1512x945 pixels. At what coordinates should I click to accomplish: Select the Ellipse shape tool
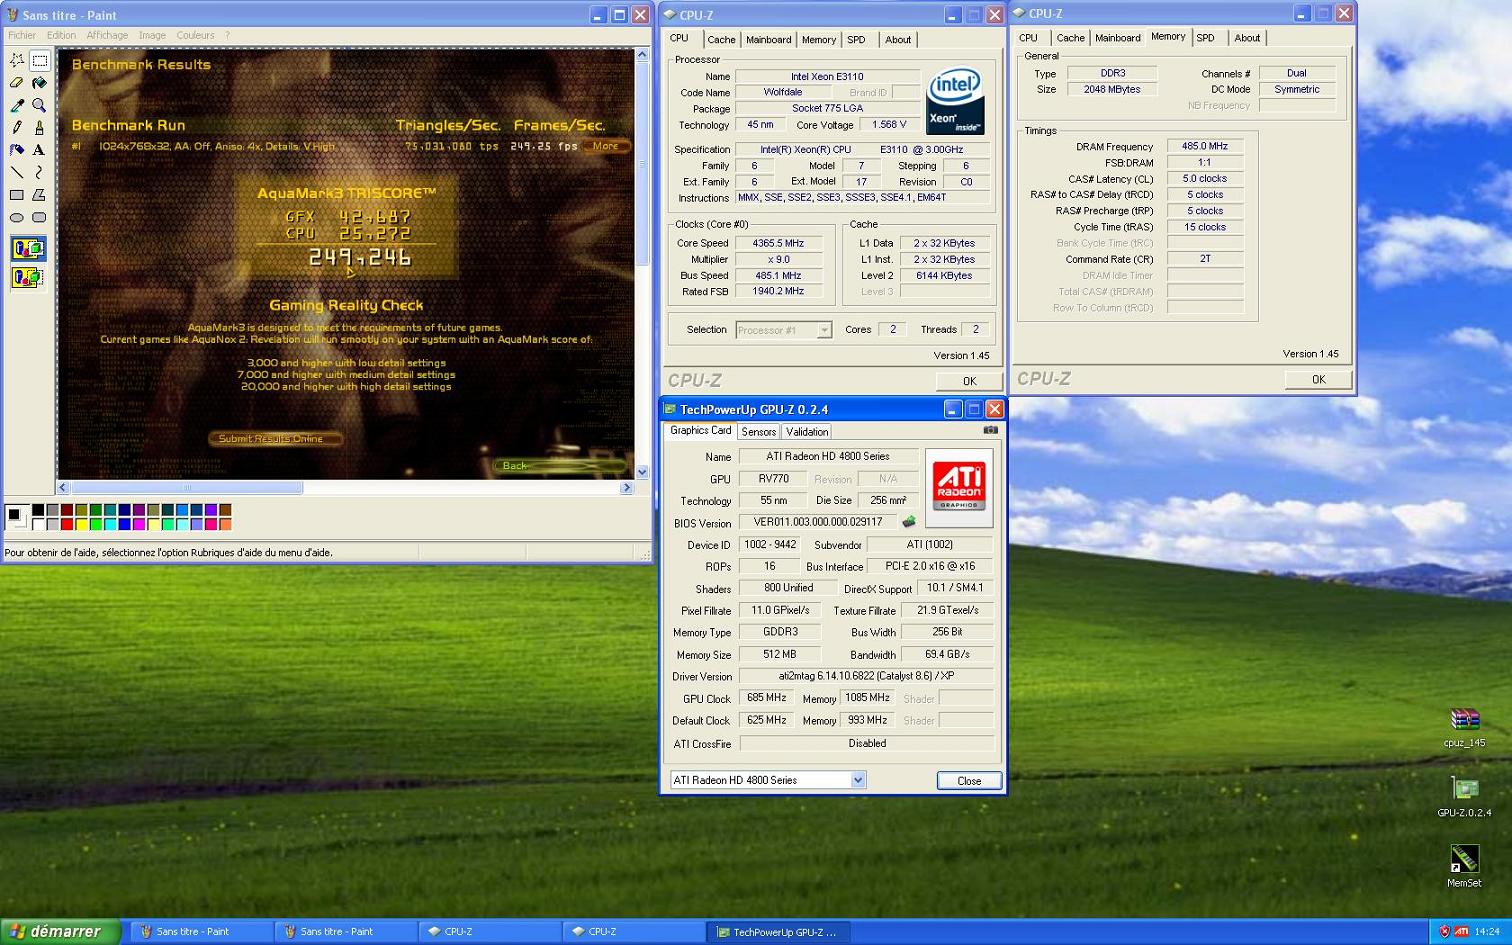click(x=17, y=218)
